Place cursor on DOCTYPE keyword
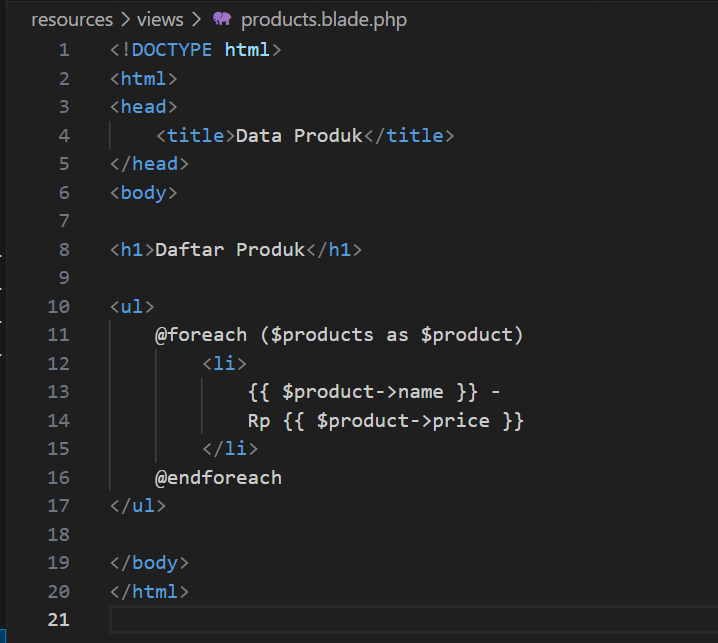This screenshot has width=718, height=643. click(x=172, y=50)
